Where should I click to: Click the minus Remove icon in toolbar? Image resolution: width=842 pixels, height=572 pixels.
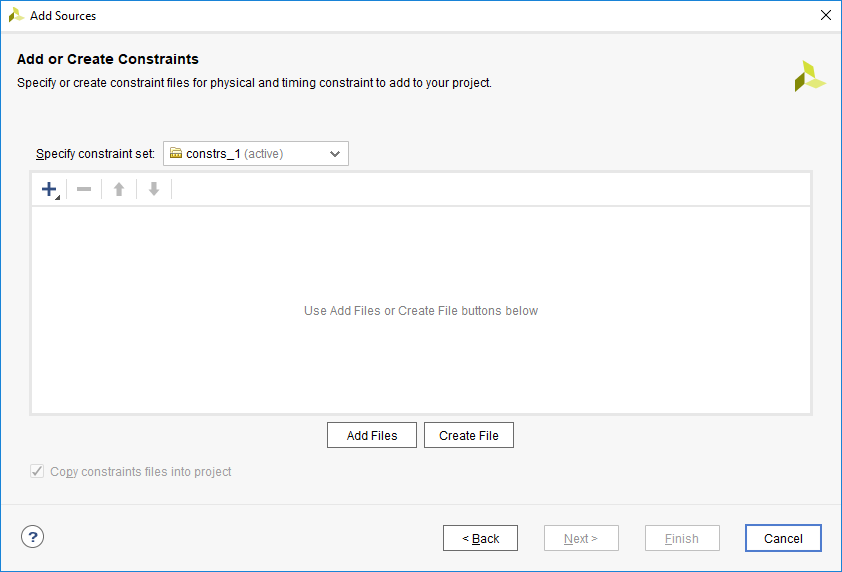point(84,189)
